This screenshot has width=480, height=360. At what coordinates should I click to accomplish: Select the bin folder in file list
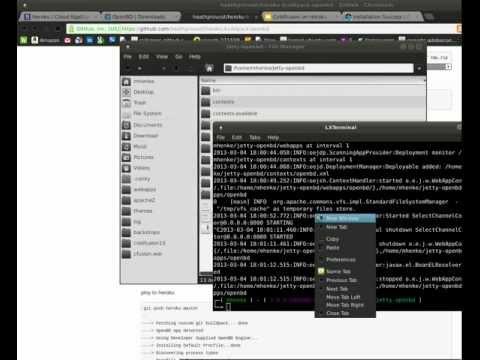313,90
